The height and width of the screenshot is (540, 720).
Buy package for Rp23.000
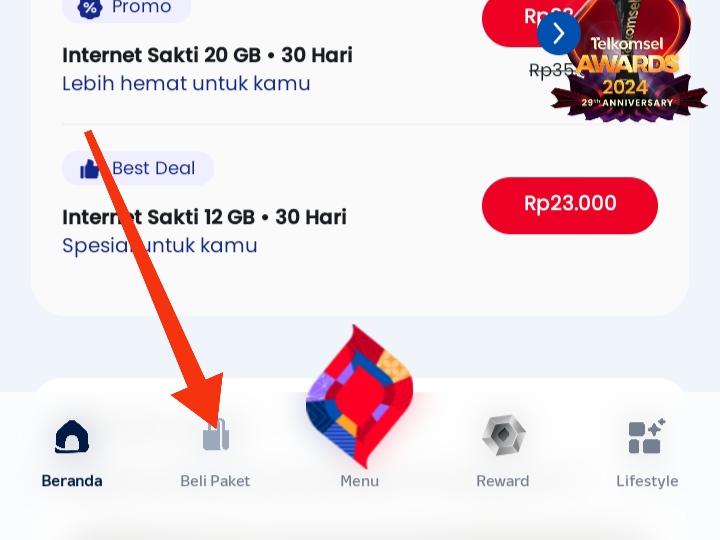570,205
